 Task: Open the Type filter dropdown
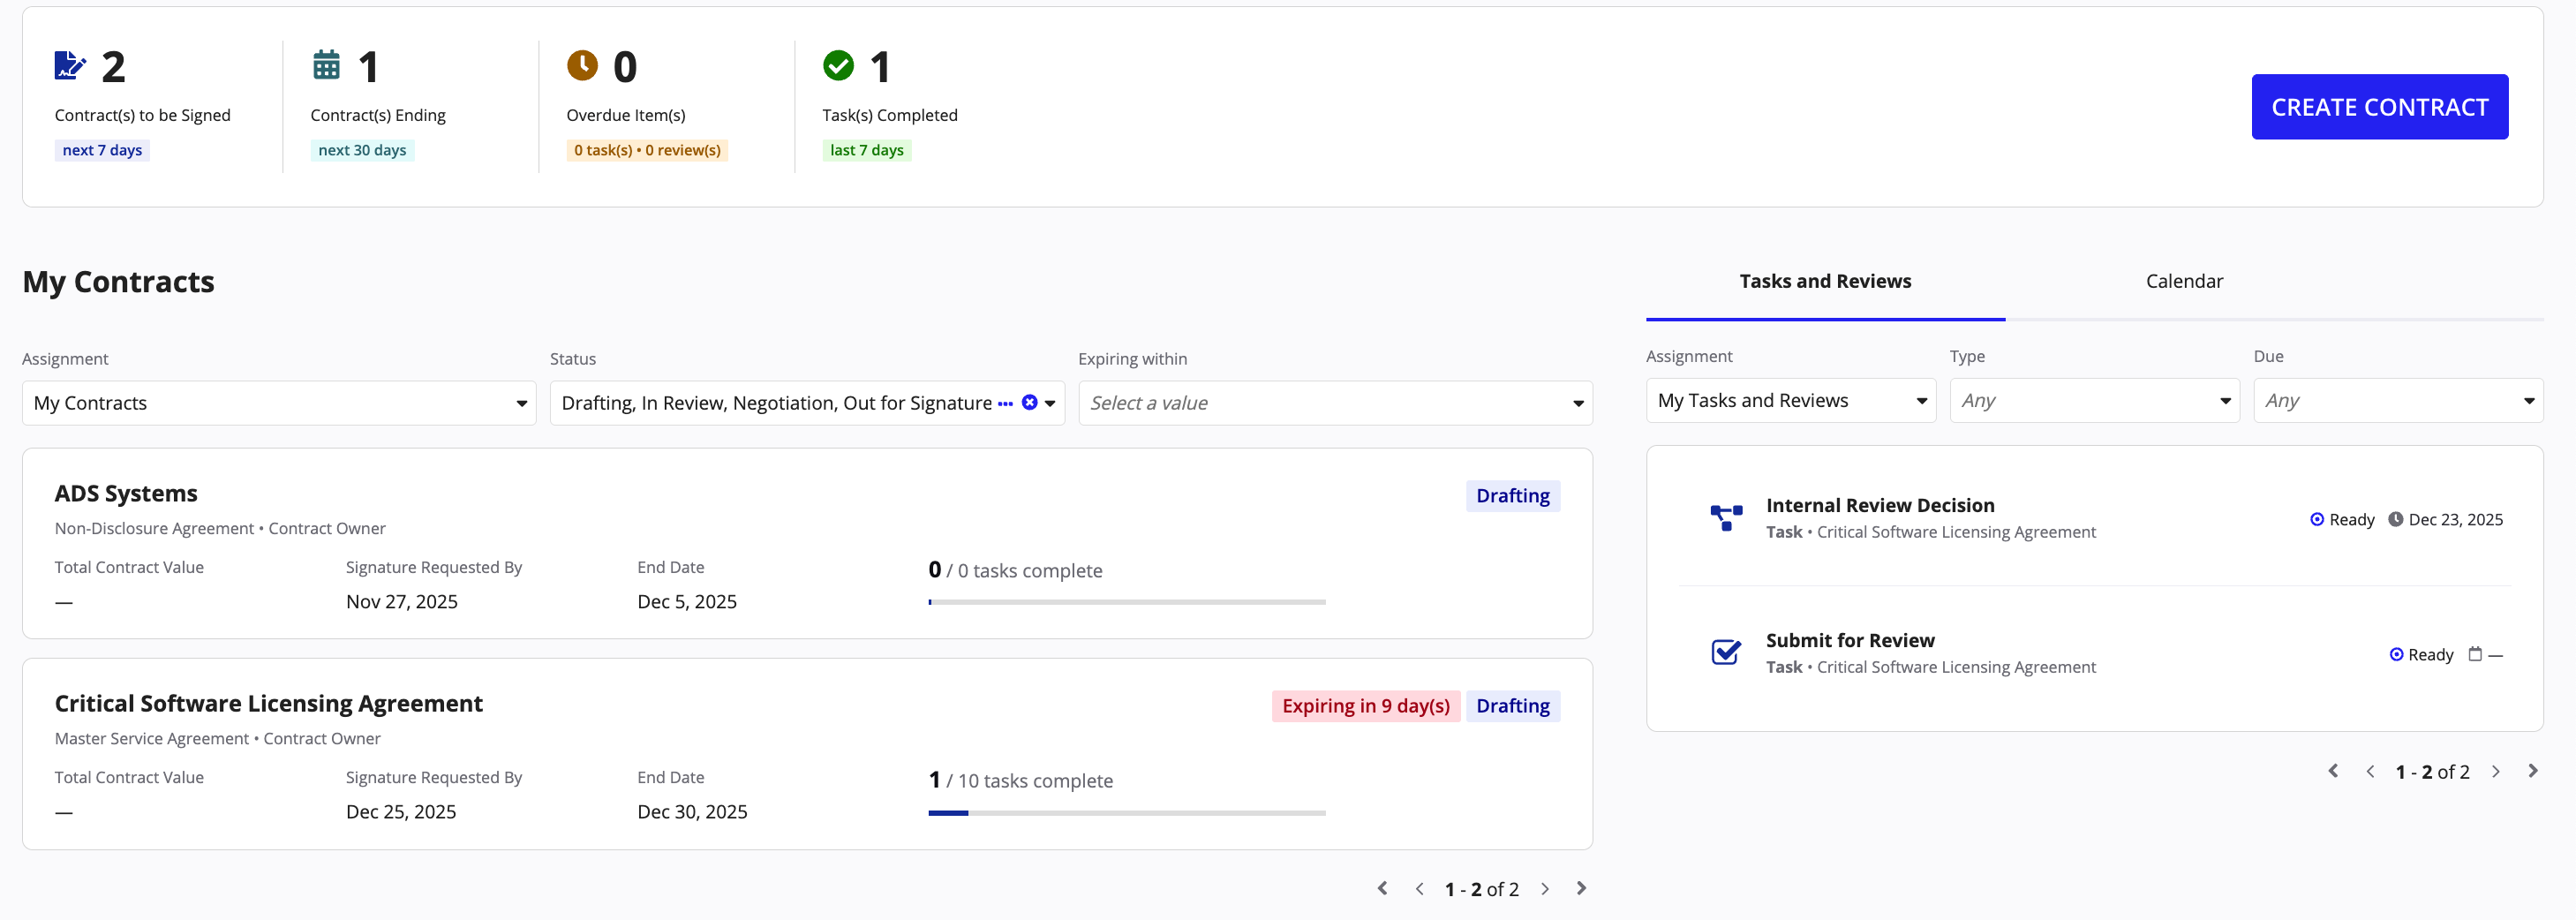(2094, 400)
